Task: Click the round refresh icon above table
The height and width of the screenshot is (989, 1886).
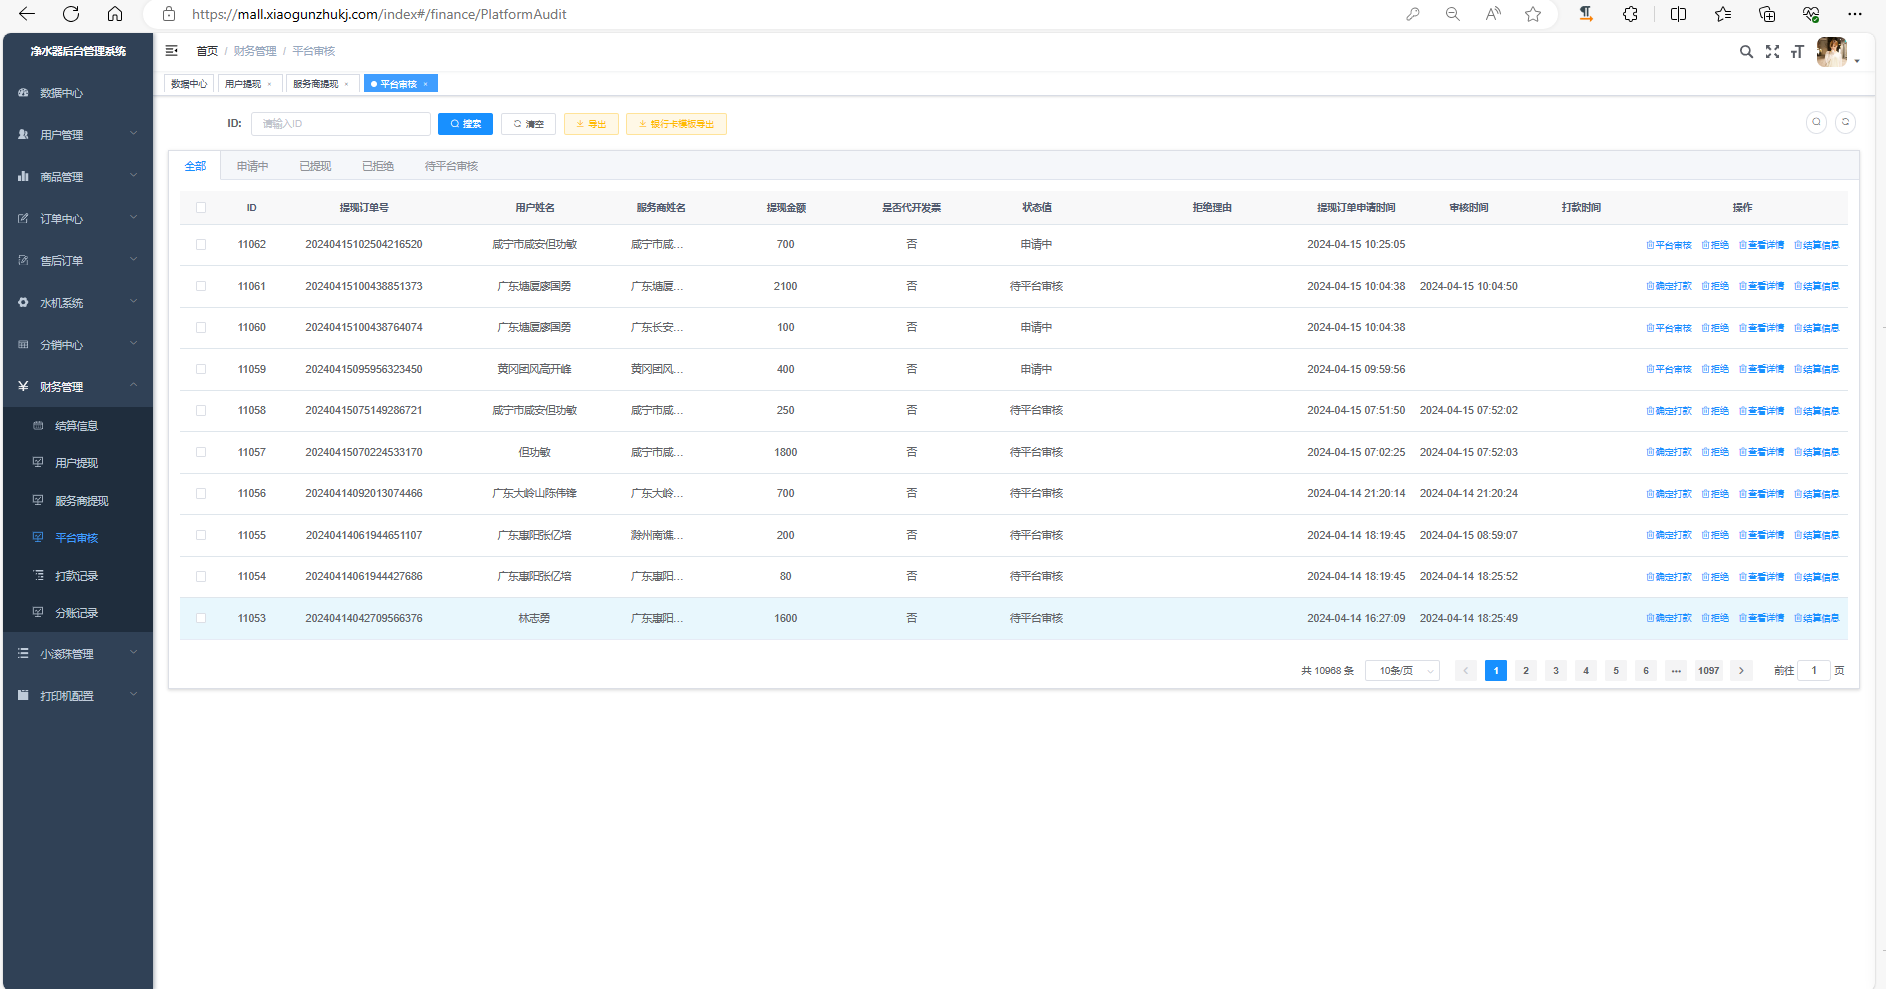Action: point(1846,122)
